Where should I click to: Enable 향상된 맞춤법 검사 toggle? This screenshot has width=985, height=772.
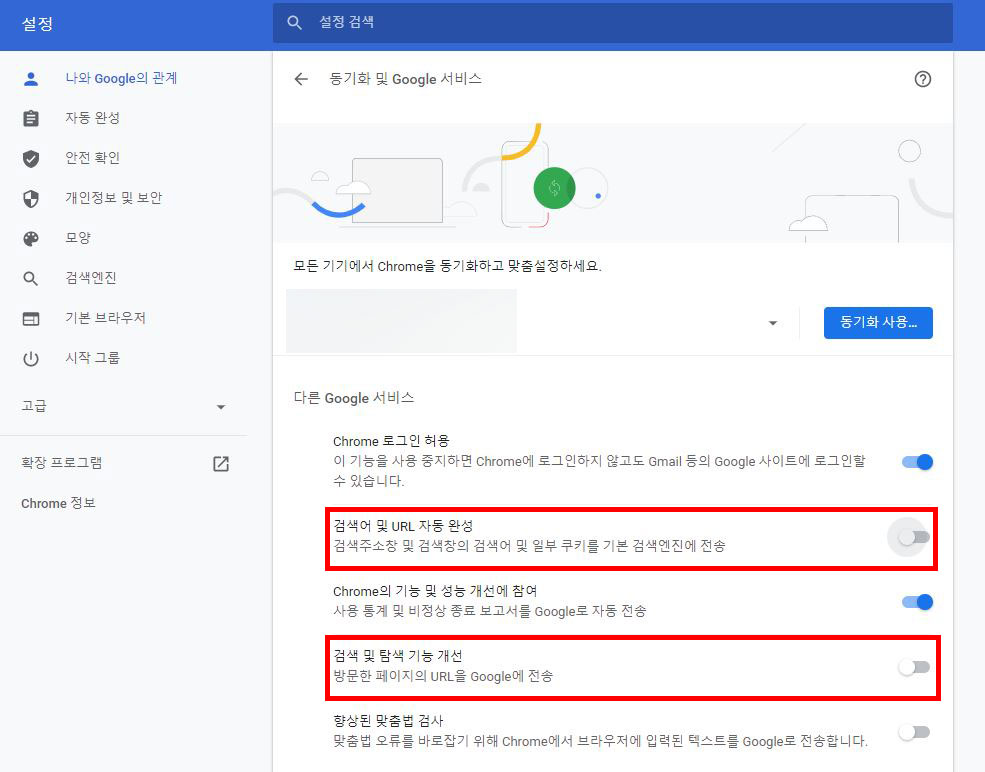point(914,732)
